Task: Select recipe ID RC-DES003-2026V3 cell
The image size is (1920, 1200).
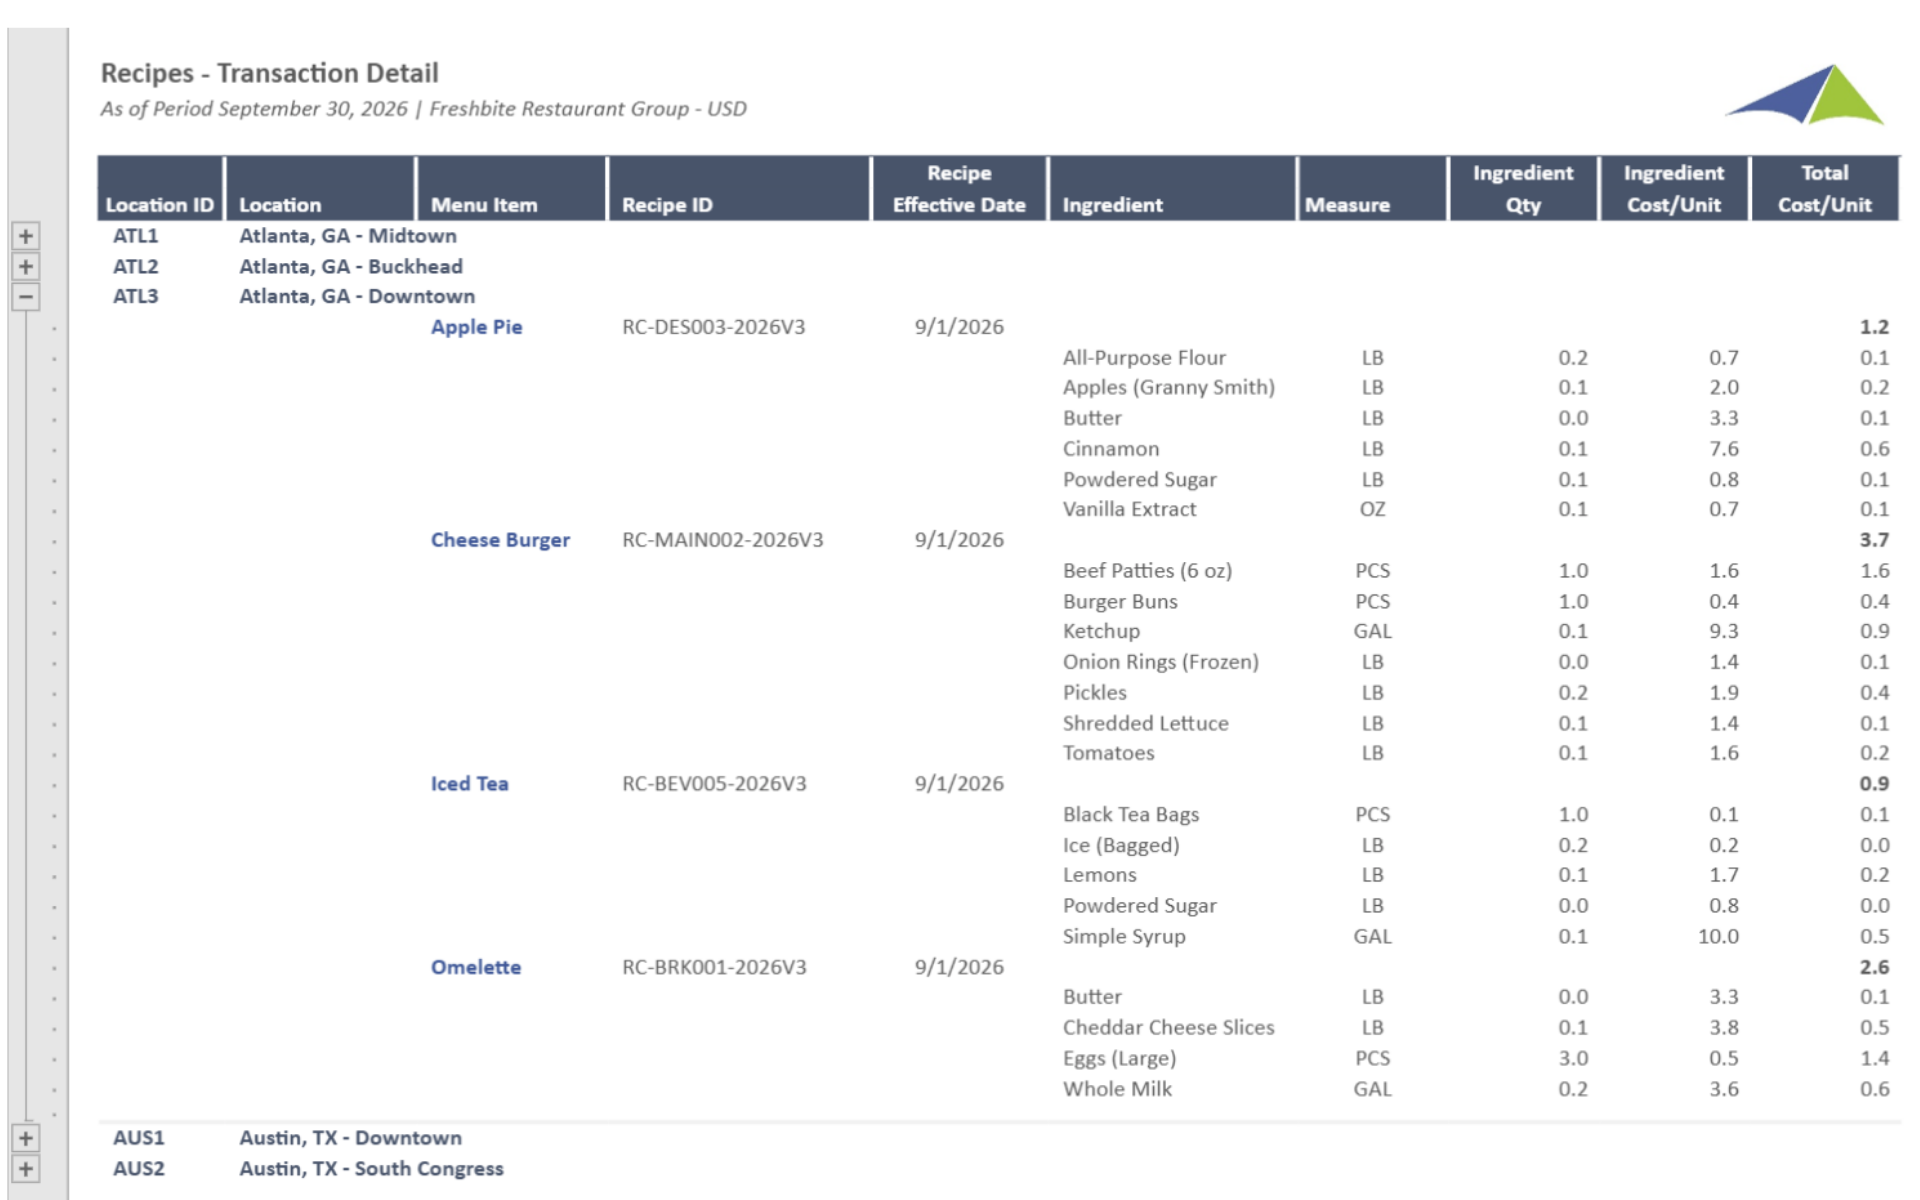Action: [x=713, y=327]
